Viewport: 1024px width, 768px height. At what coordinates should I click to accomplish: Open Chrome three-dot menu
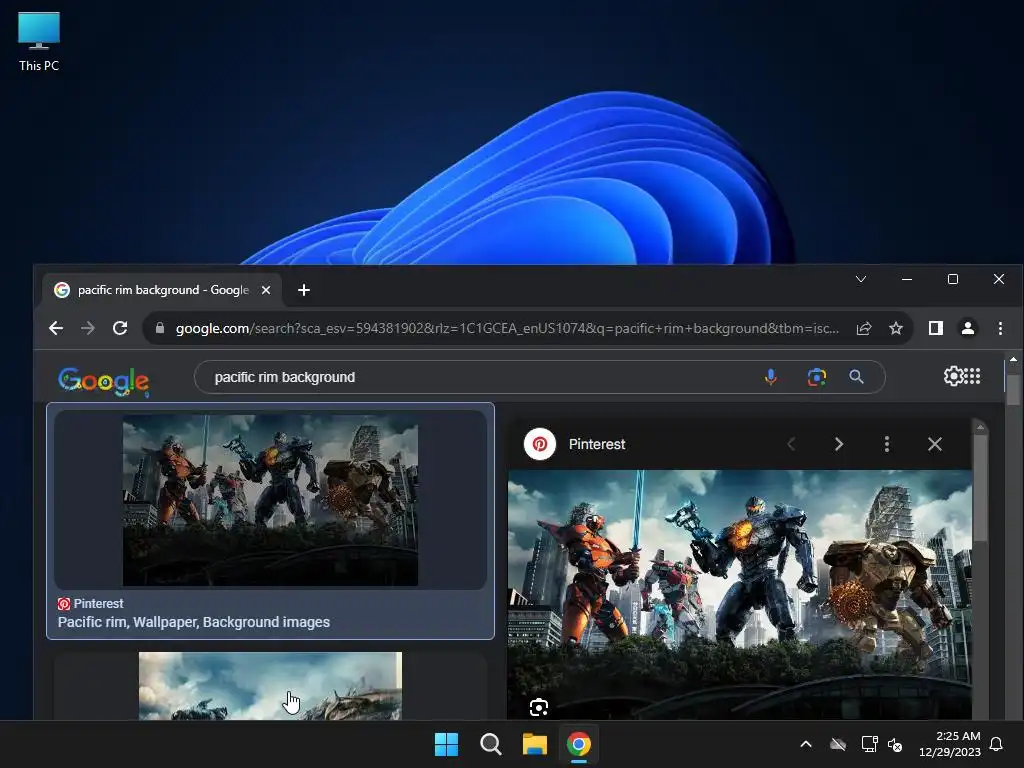coord(1000,328)
